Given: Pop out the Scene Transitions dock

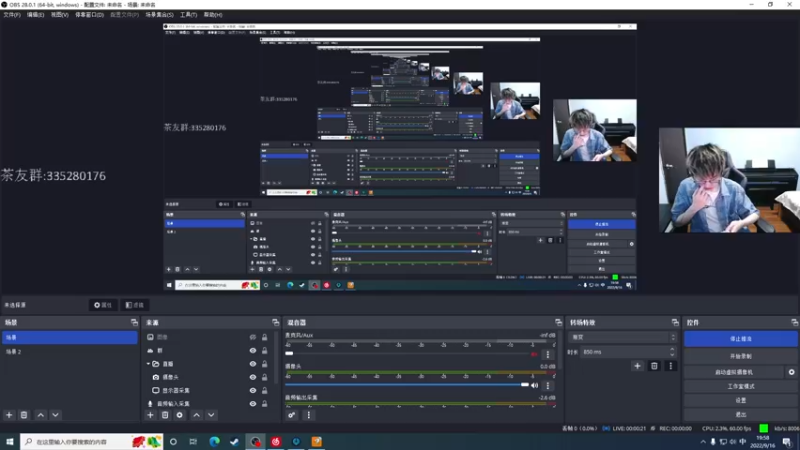Looking at the screenshot, I should (675, 322).
